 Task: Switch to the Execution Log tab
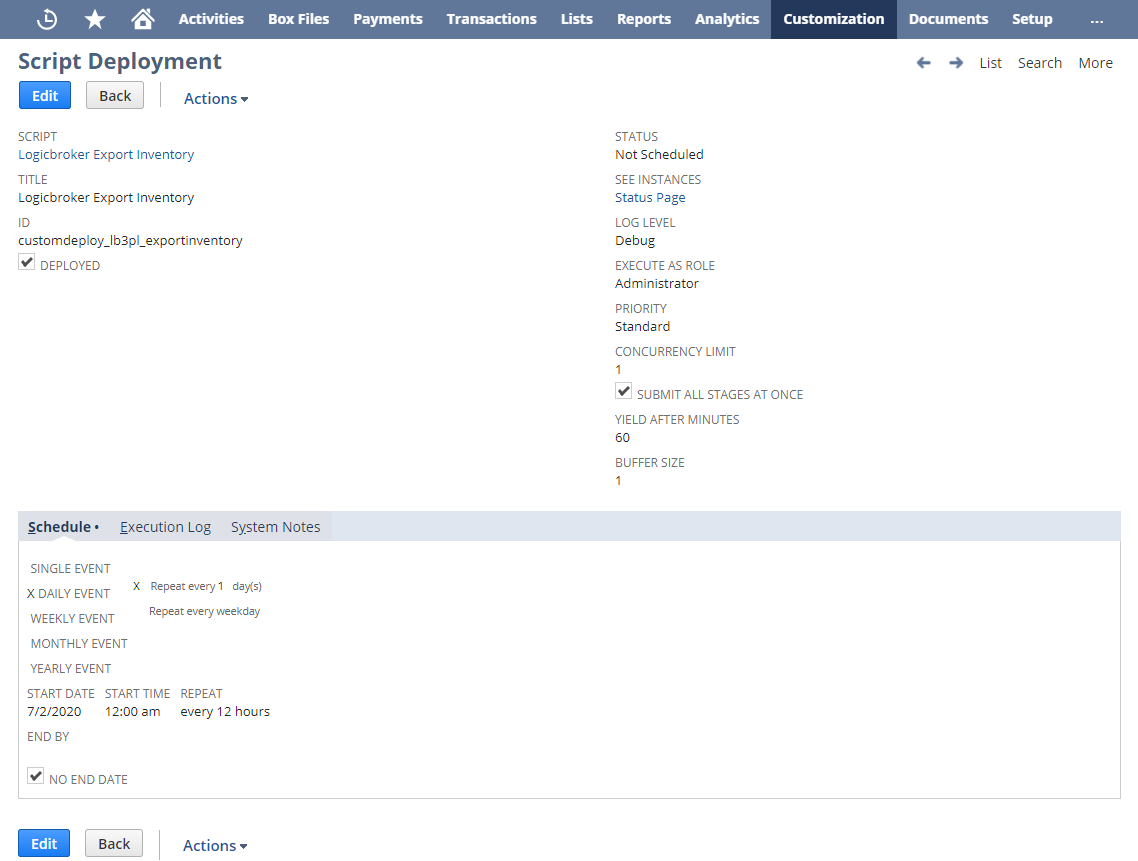click(x=165, y=527)
